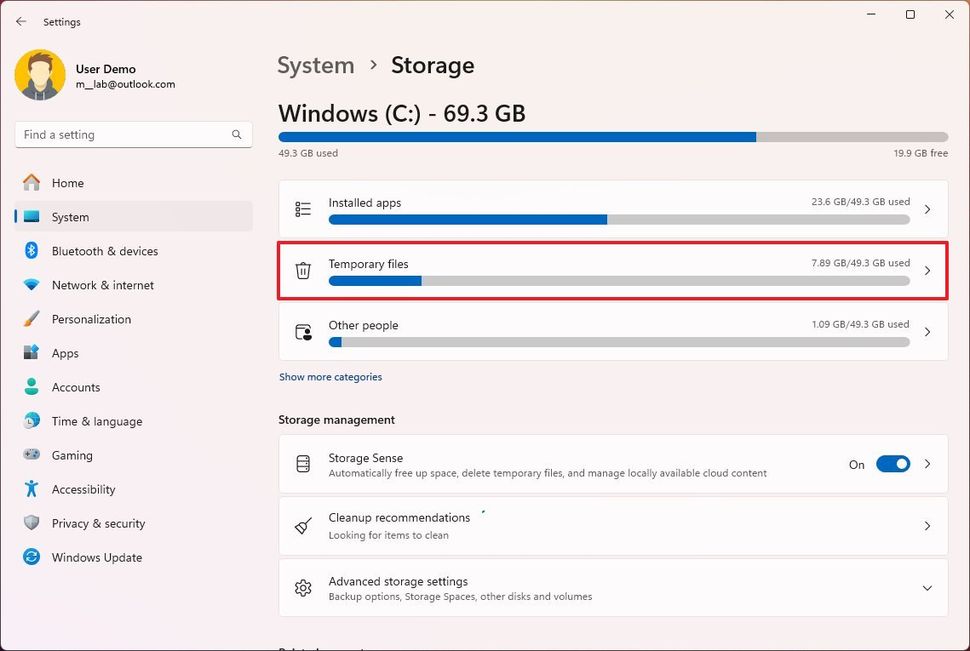Click the Temporary files trash icon
This screenshot has height=651, width=970.
tap(303, 270)
